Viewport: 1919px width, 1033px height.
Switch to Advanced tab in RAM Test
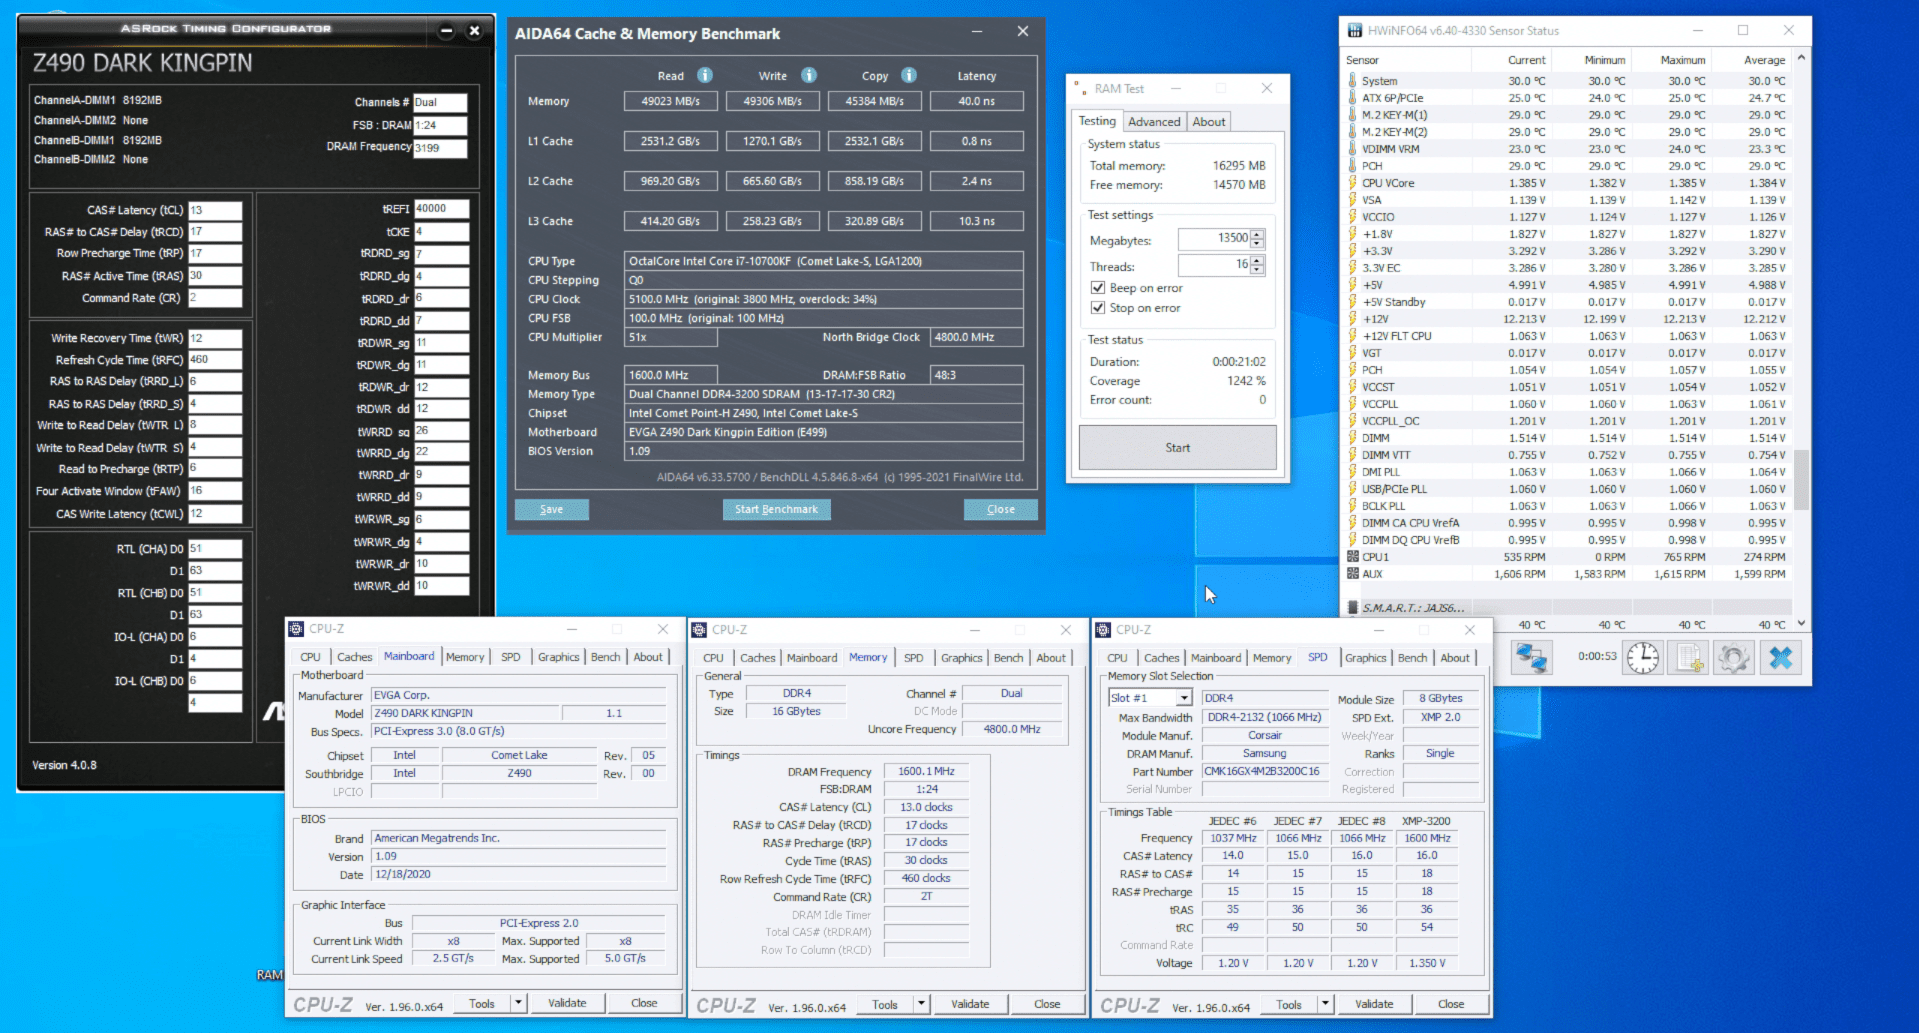tap(1154, 122)
